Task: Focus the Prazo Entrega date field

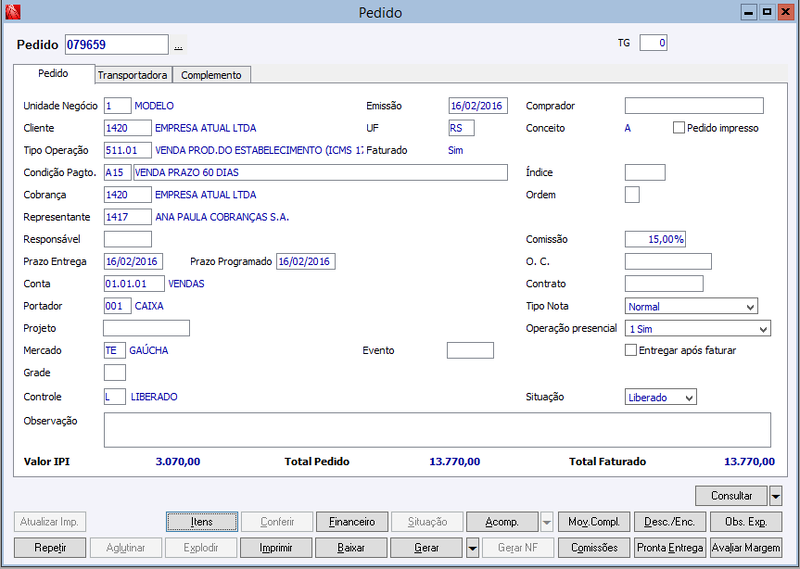Action: click(x=133, y=261)
